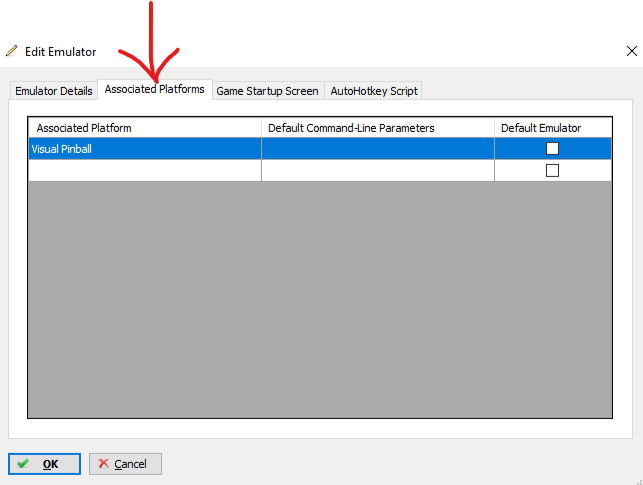Close the Edit Emulator dialog window
This screenshot has height=485, width=643.
pyautogui.click(x=630, y=50)
